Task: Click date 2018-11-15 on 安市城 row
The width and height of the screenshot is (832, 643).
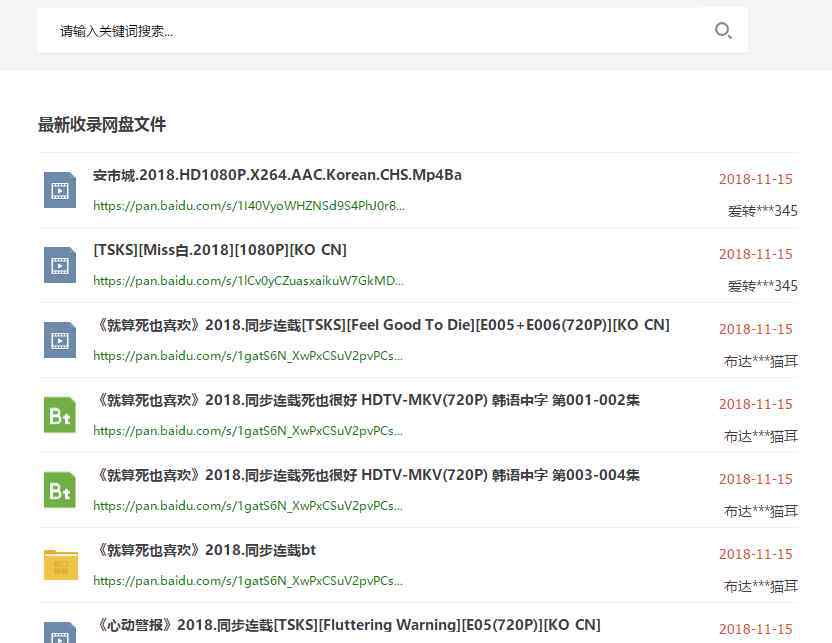Action: pos(756,179)
